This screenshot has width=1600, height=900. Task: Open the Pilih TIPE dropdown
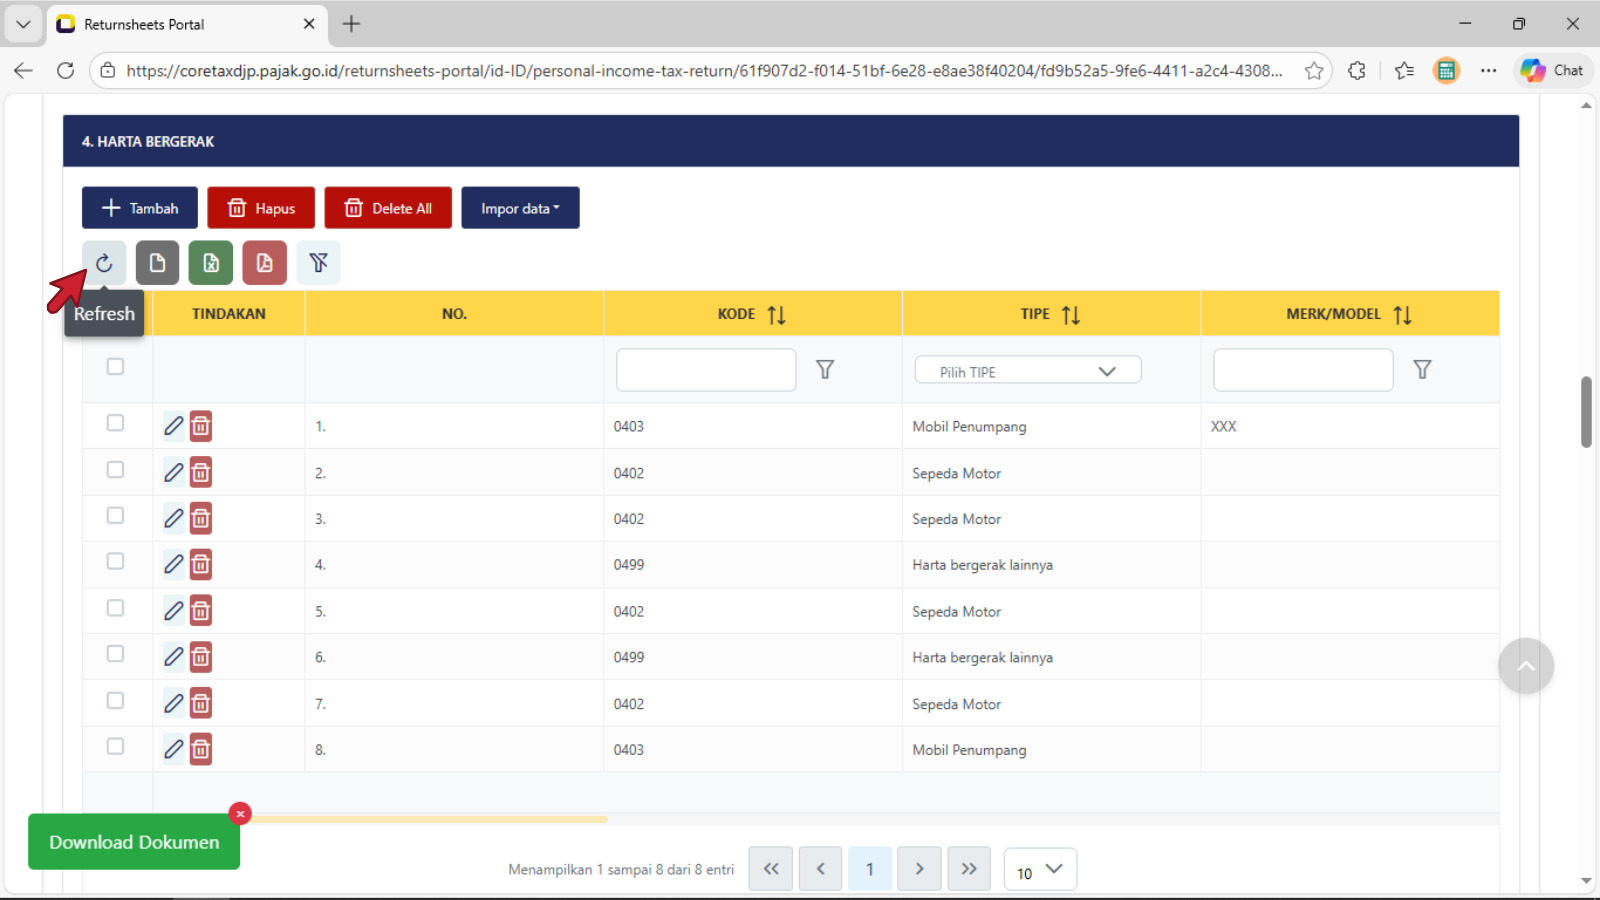click(x=1027, y=371)
